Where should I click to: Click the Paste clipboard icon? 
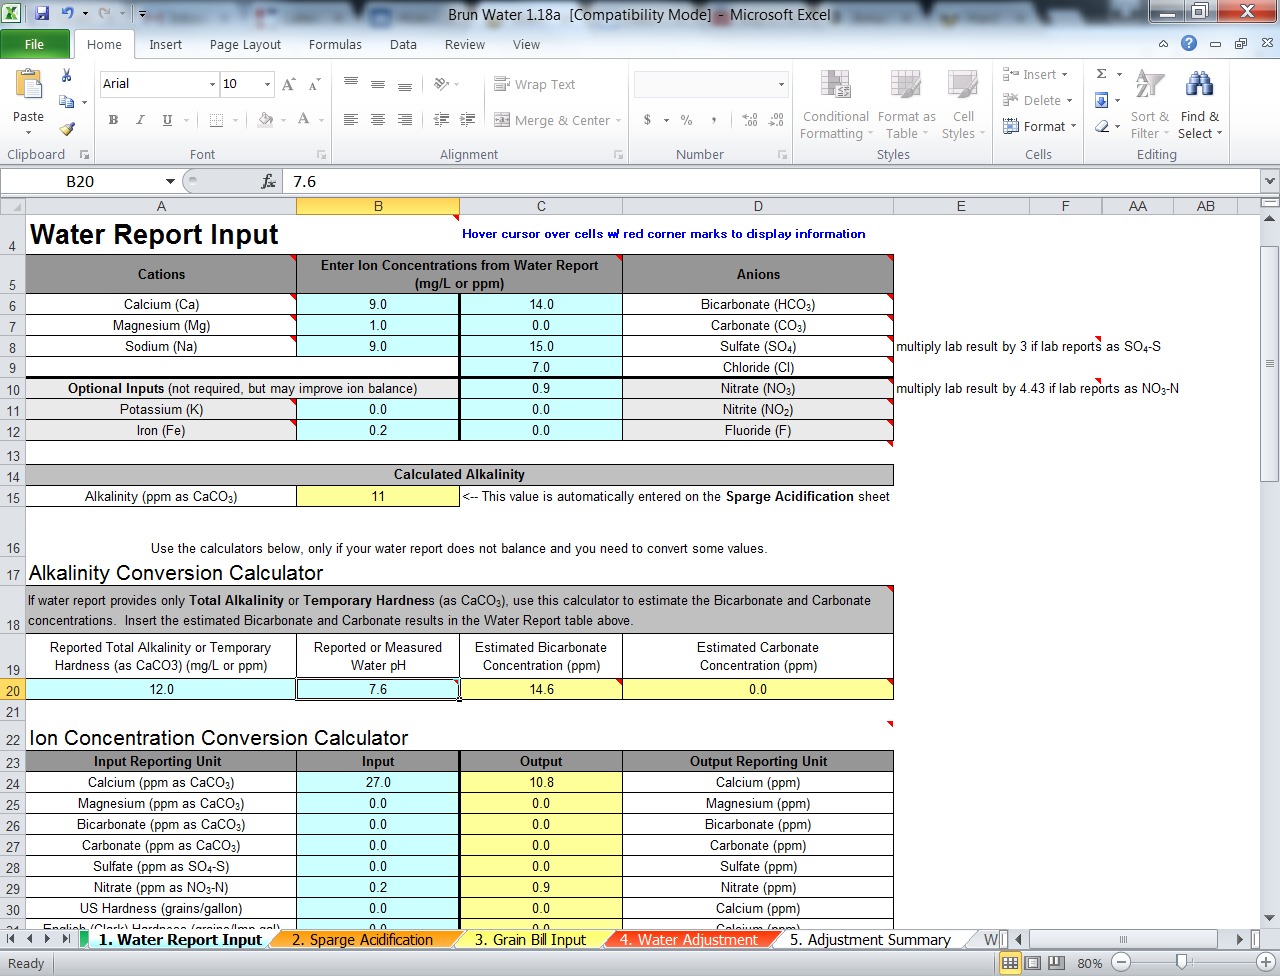tap(28, 85)
